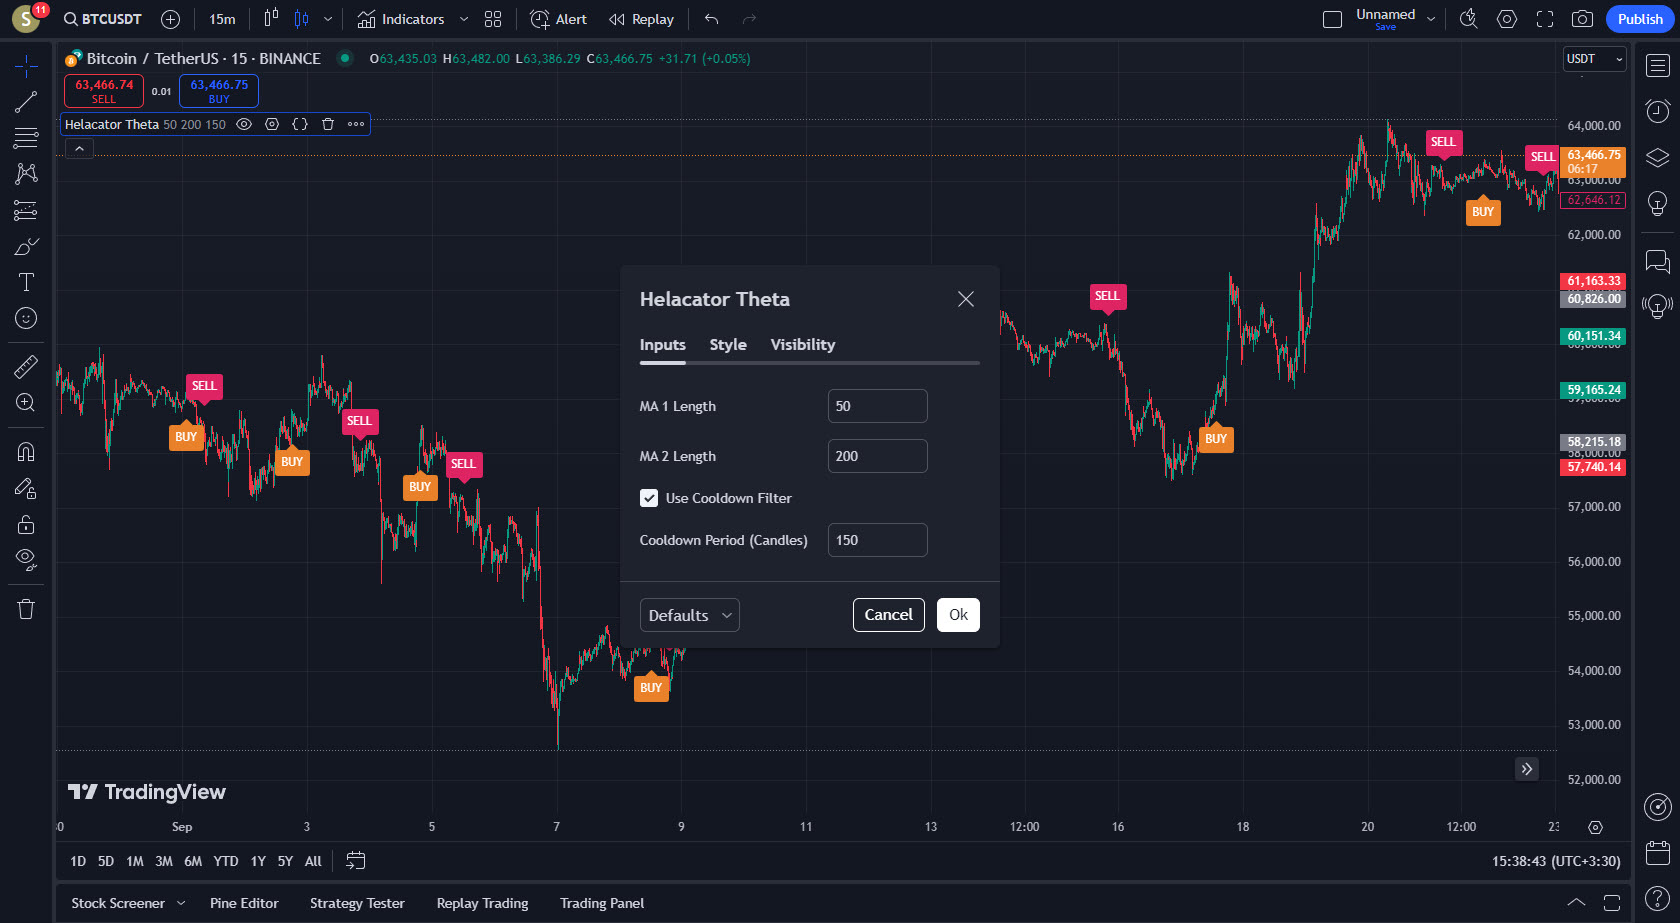
Task: Open the Pine Editor tab
Action: (244, 903)
